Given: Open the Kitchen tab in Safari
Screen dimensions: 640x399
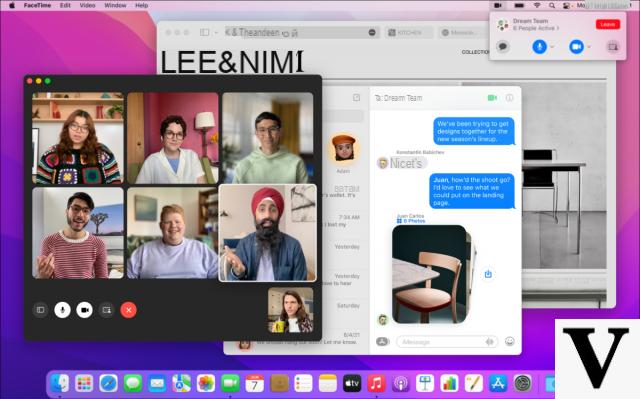Looking at the screenshot, I should [x=409, y=32].
